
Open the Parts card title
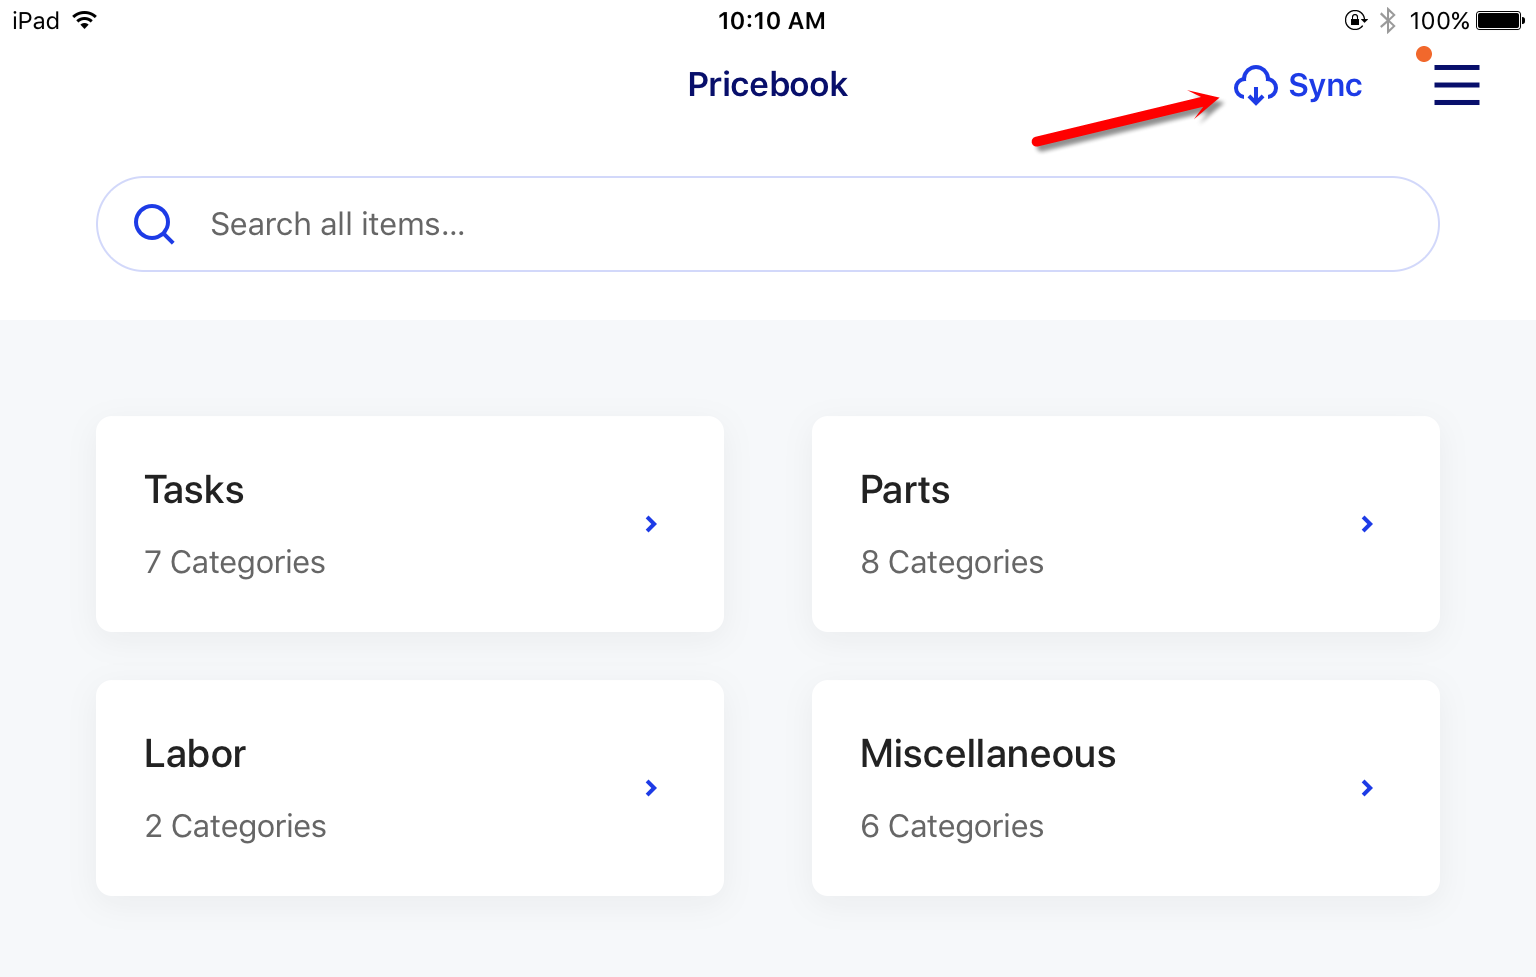905,490
